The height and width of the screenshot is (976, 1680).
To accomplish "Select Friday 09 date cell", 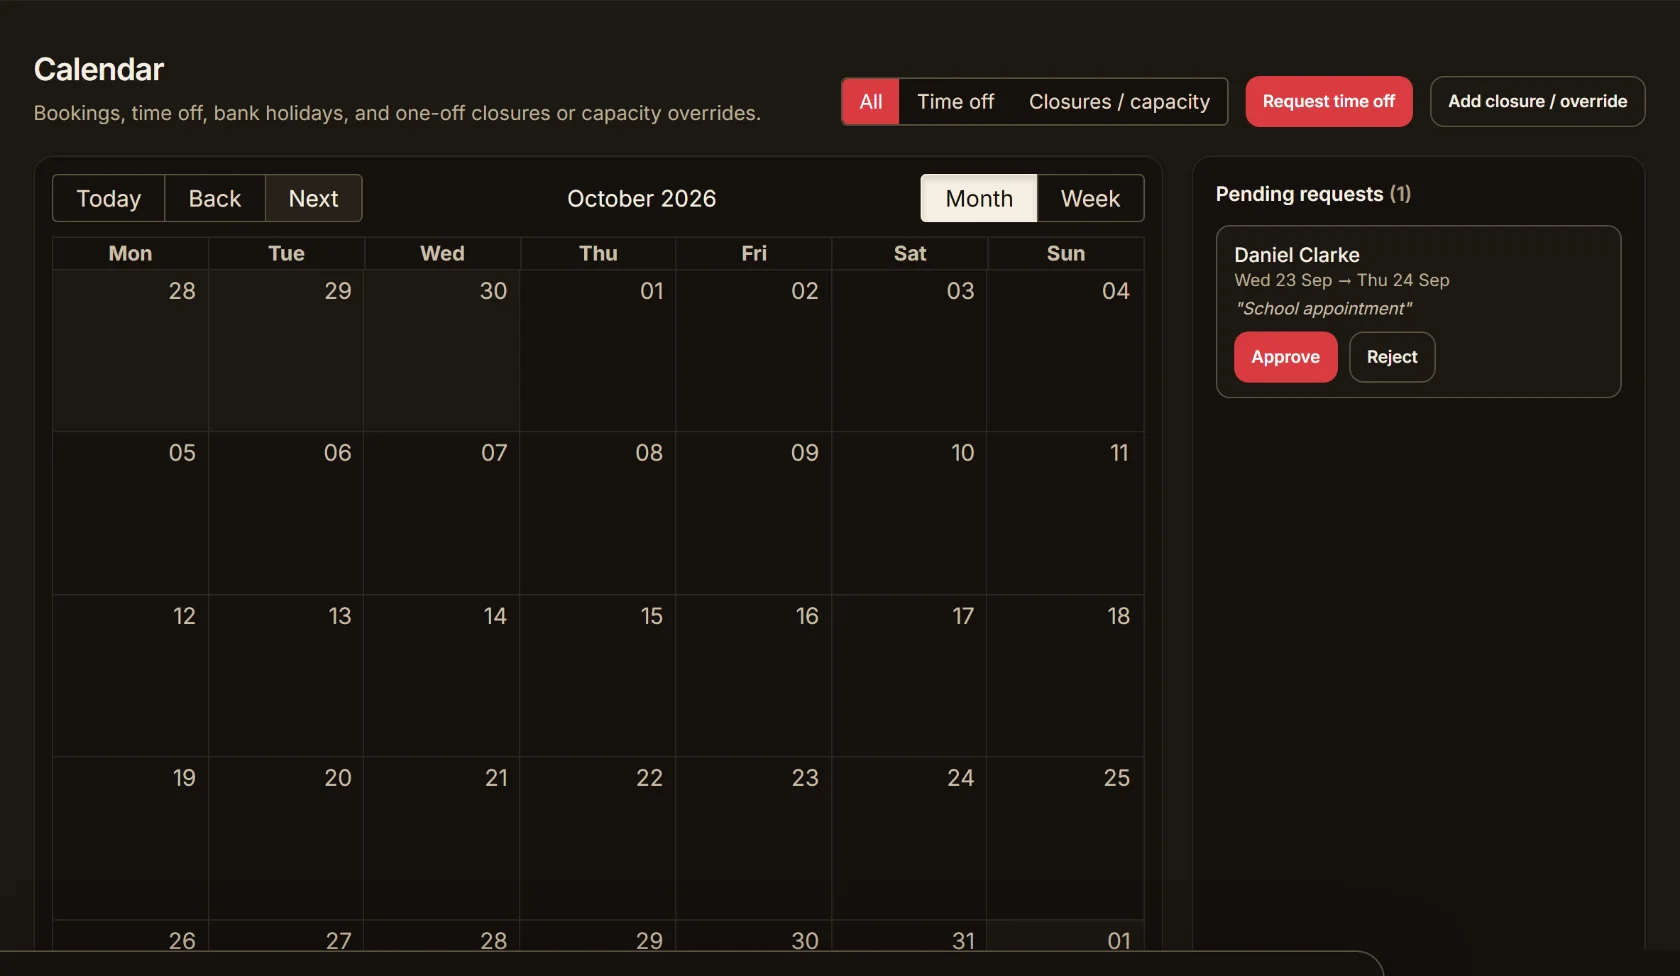I will (x=754, y=513).
